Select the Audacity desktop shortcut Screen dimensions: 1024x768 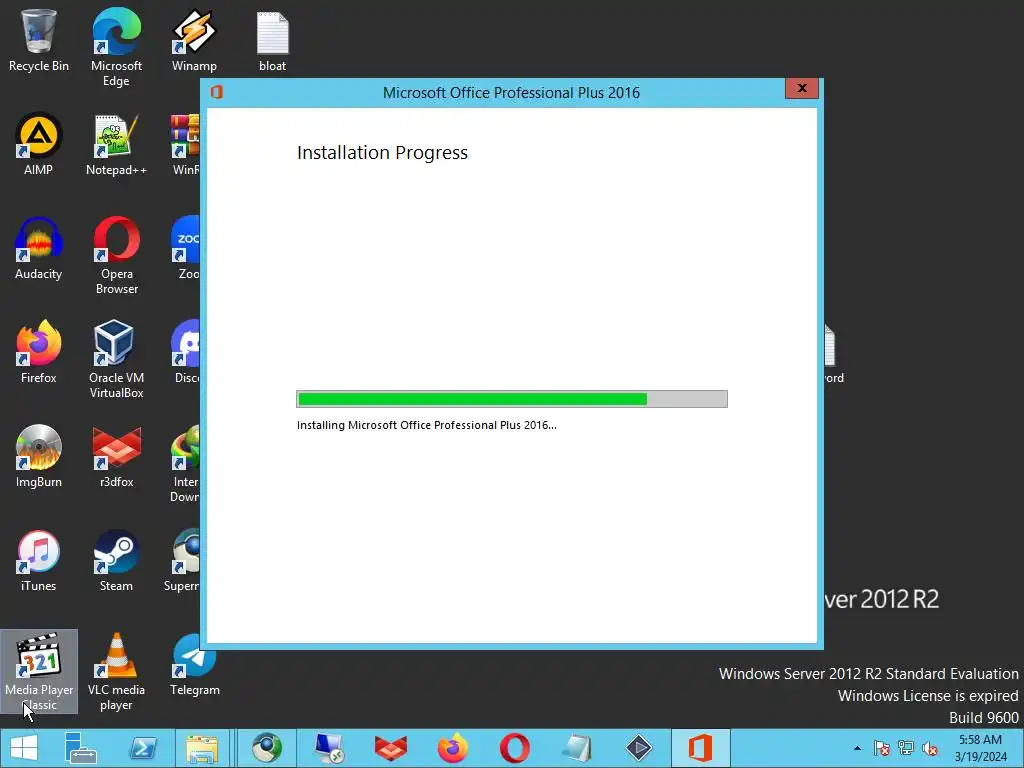pos(39,249)
